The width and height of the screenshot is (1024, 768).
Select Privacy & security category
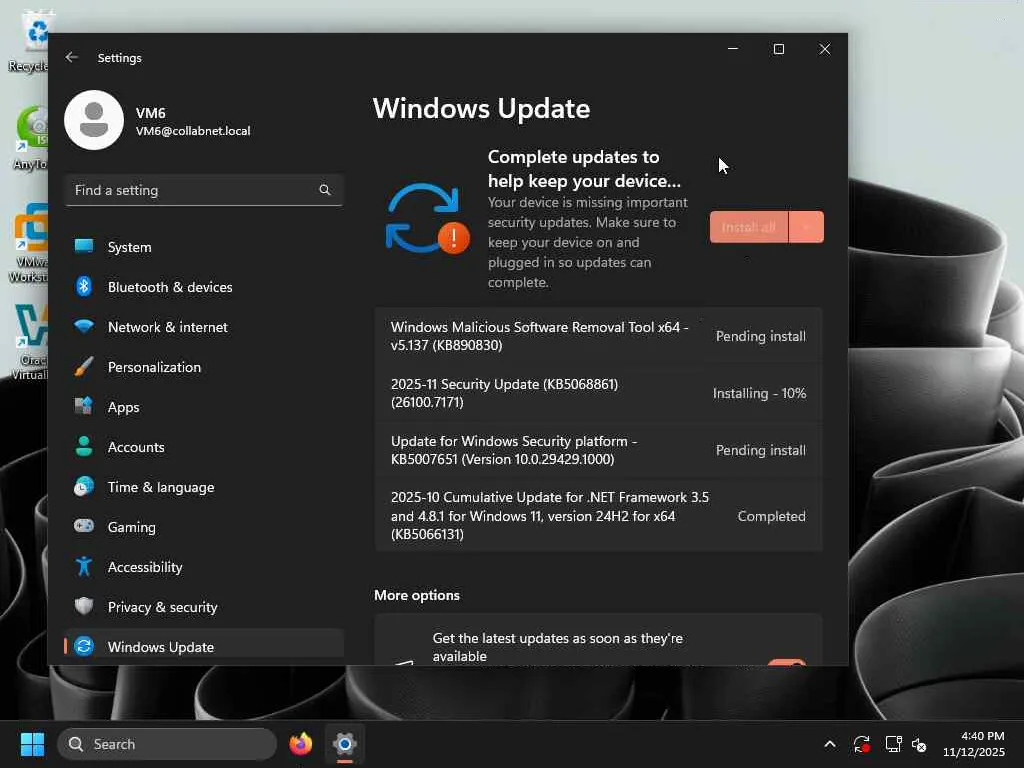(204, 607)
